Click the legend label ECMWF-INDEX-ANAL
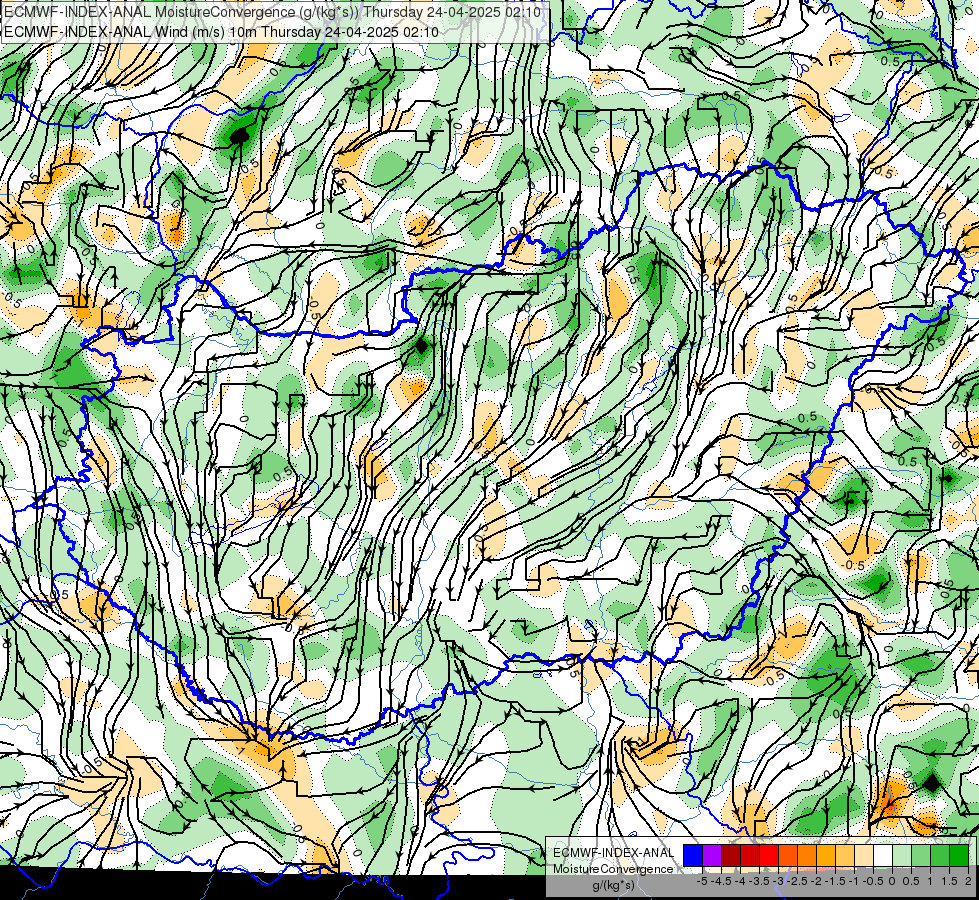 click(x=614, y=853)
